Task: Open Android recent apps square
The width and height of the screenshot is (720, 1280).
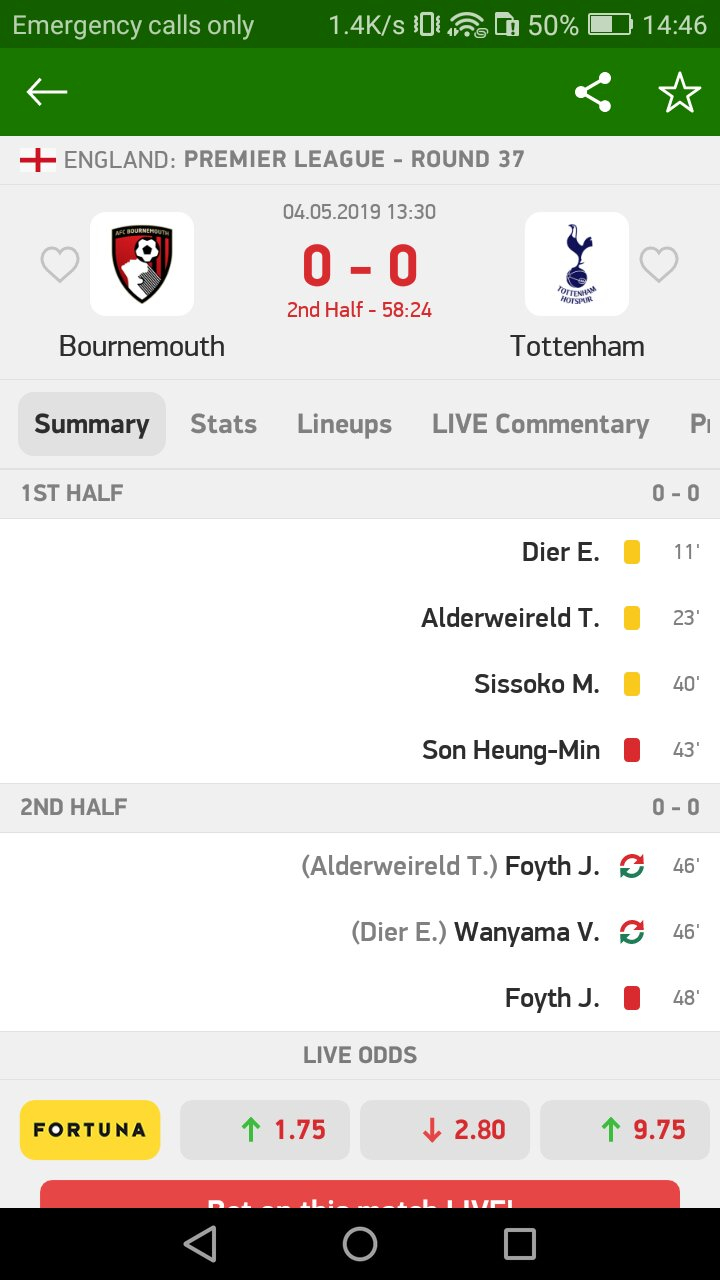Action: click(x=520, y=1243)
